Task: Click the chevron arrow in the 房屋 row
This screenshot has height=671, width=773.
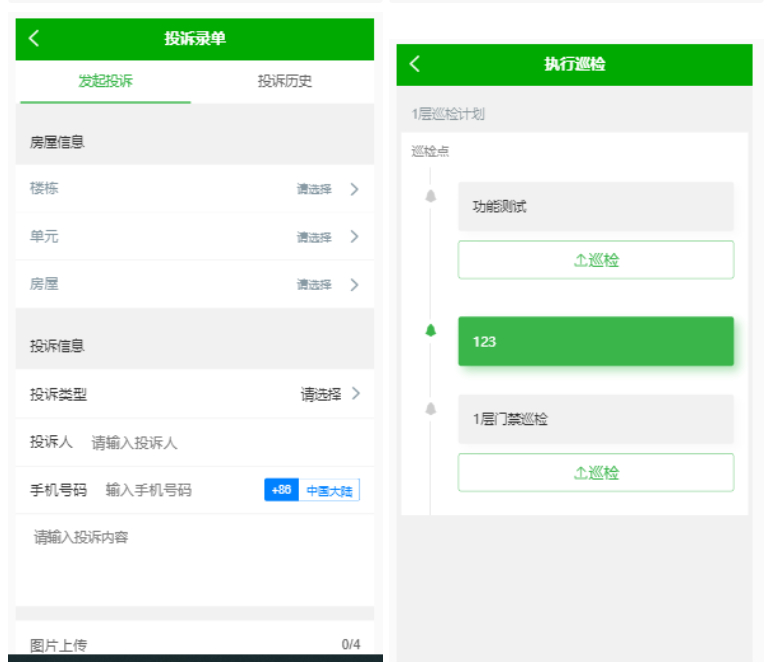Action: 354,285
